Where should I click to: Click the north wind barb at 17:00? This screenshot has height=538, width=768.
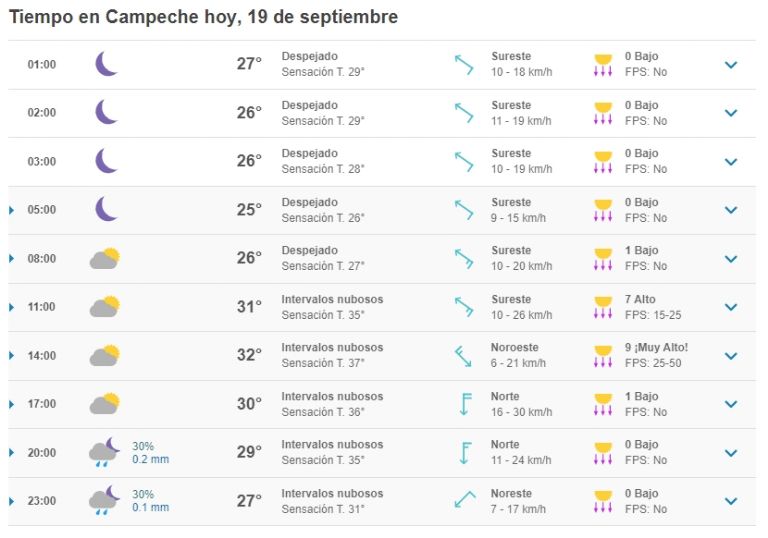pyautogui.click(x=465, y=404)
